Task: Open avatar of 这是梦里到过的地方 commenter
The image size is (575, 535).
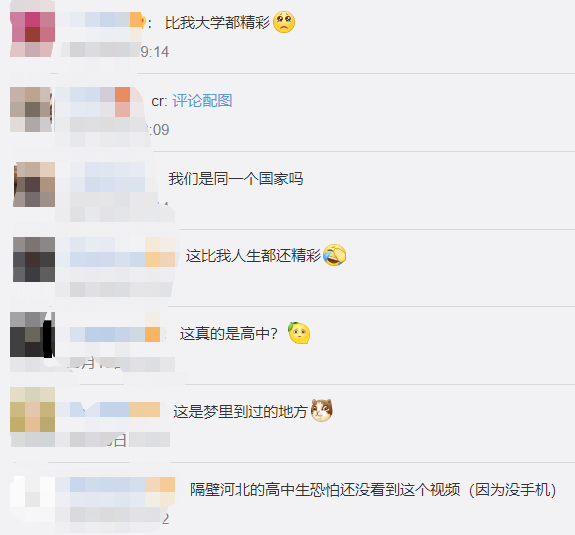Action: [x=33, y=410]
